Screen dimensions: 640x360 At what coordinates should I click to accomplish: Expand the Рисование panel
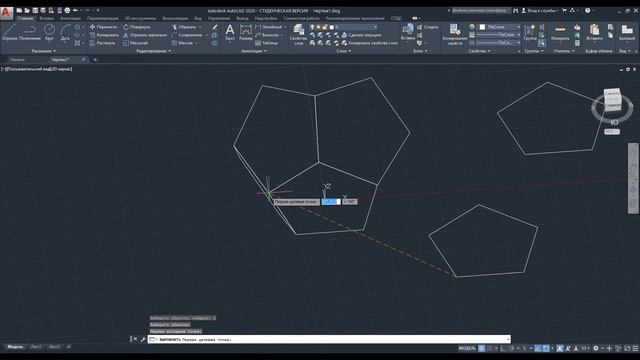click(x=44, y=51)
